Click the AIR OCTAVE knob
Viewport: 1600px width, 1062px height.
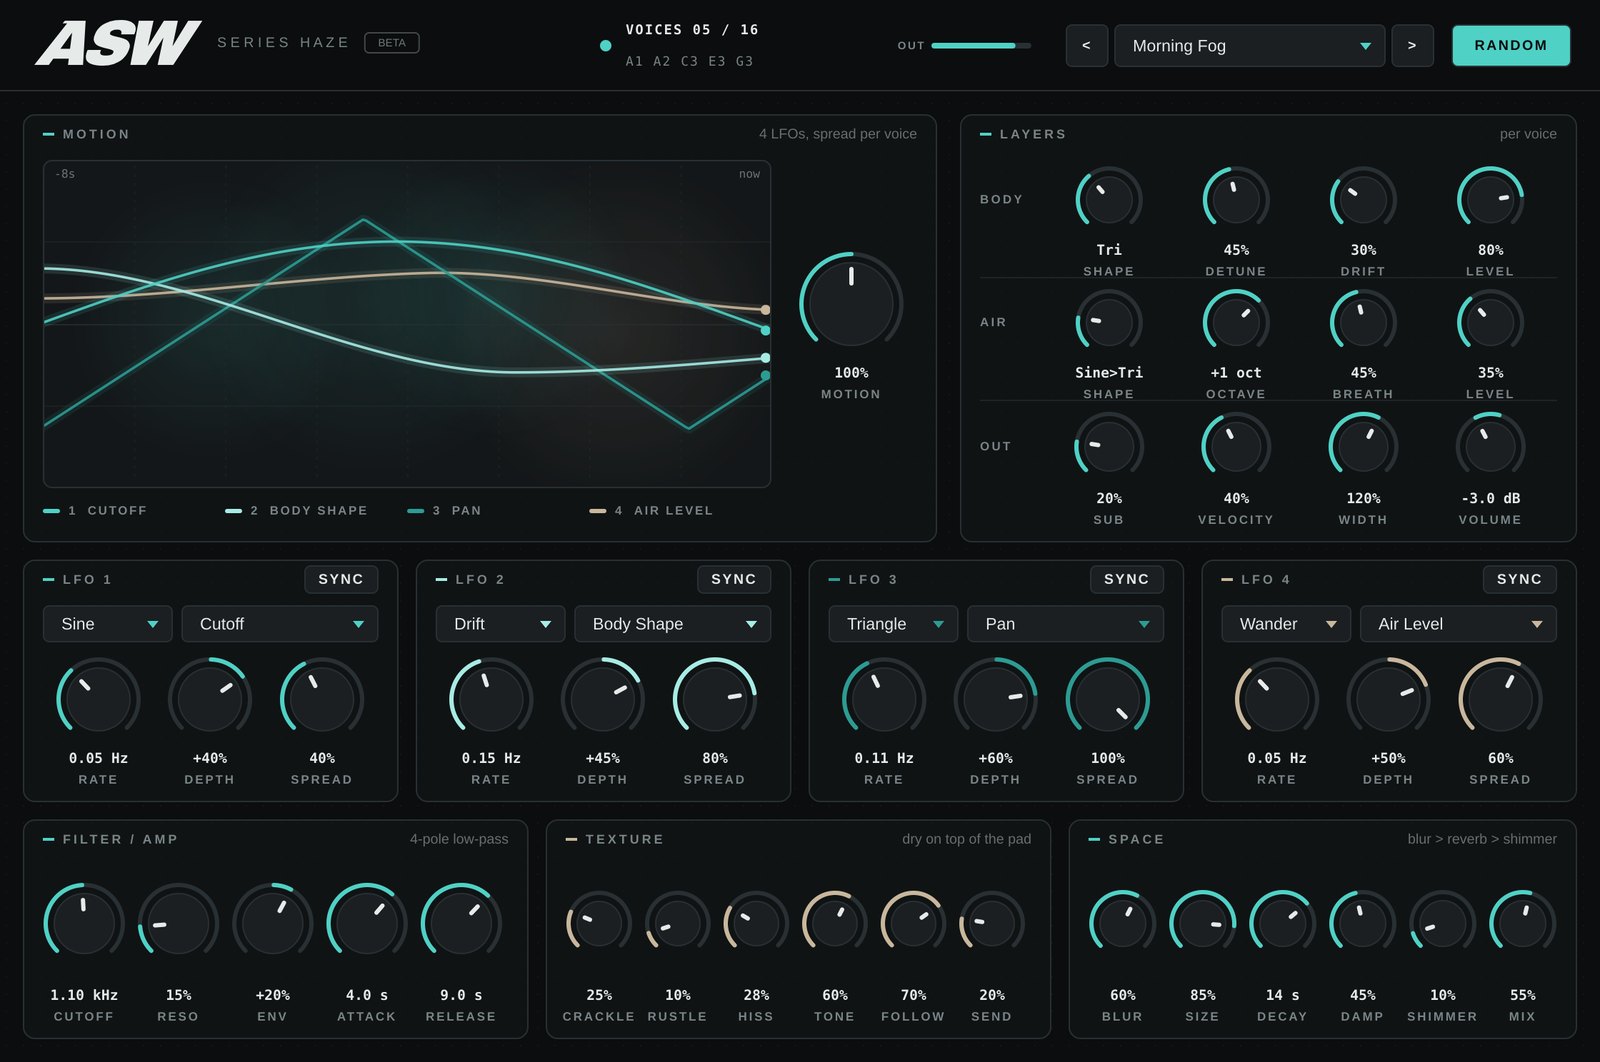[1236, 322]
